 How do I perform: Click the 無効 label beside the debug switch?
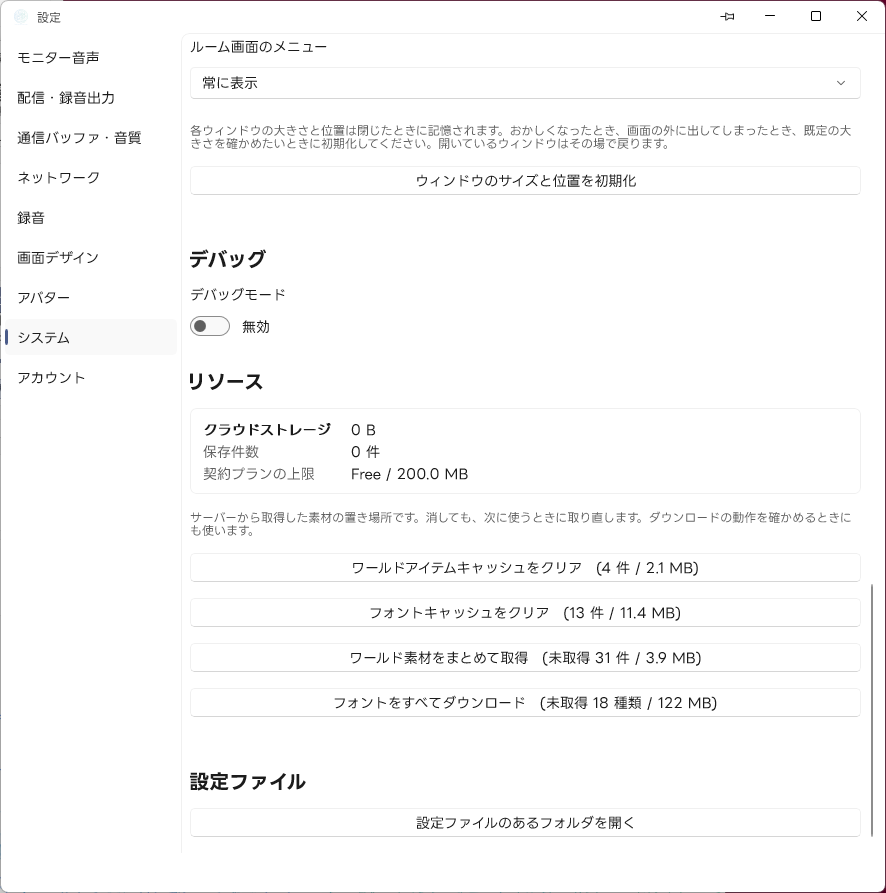pyautogui.click(x=256, y=327)
